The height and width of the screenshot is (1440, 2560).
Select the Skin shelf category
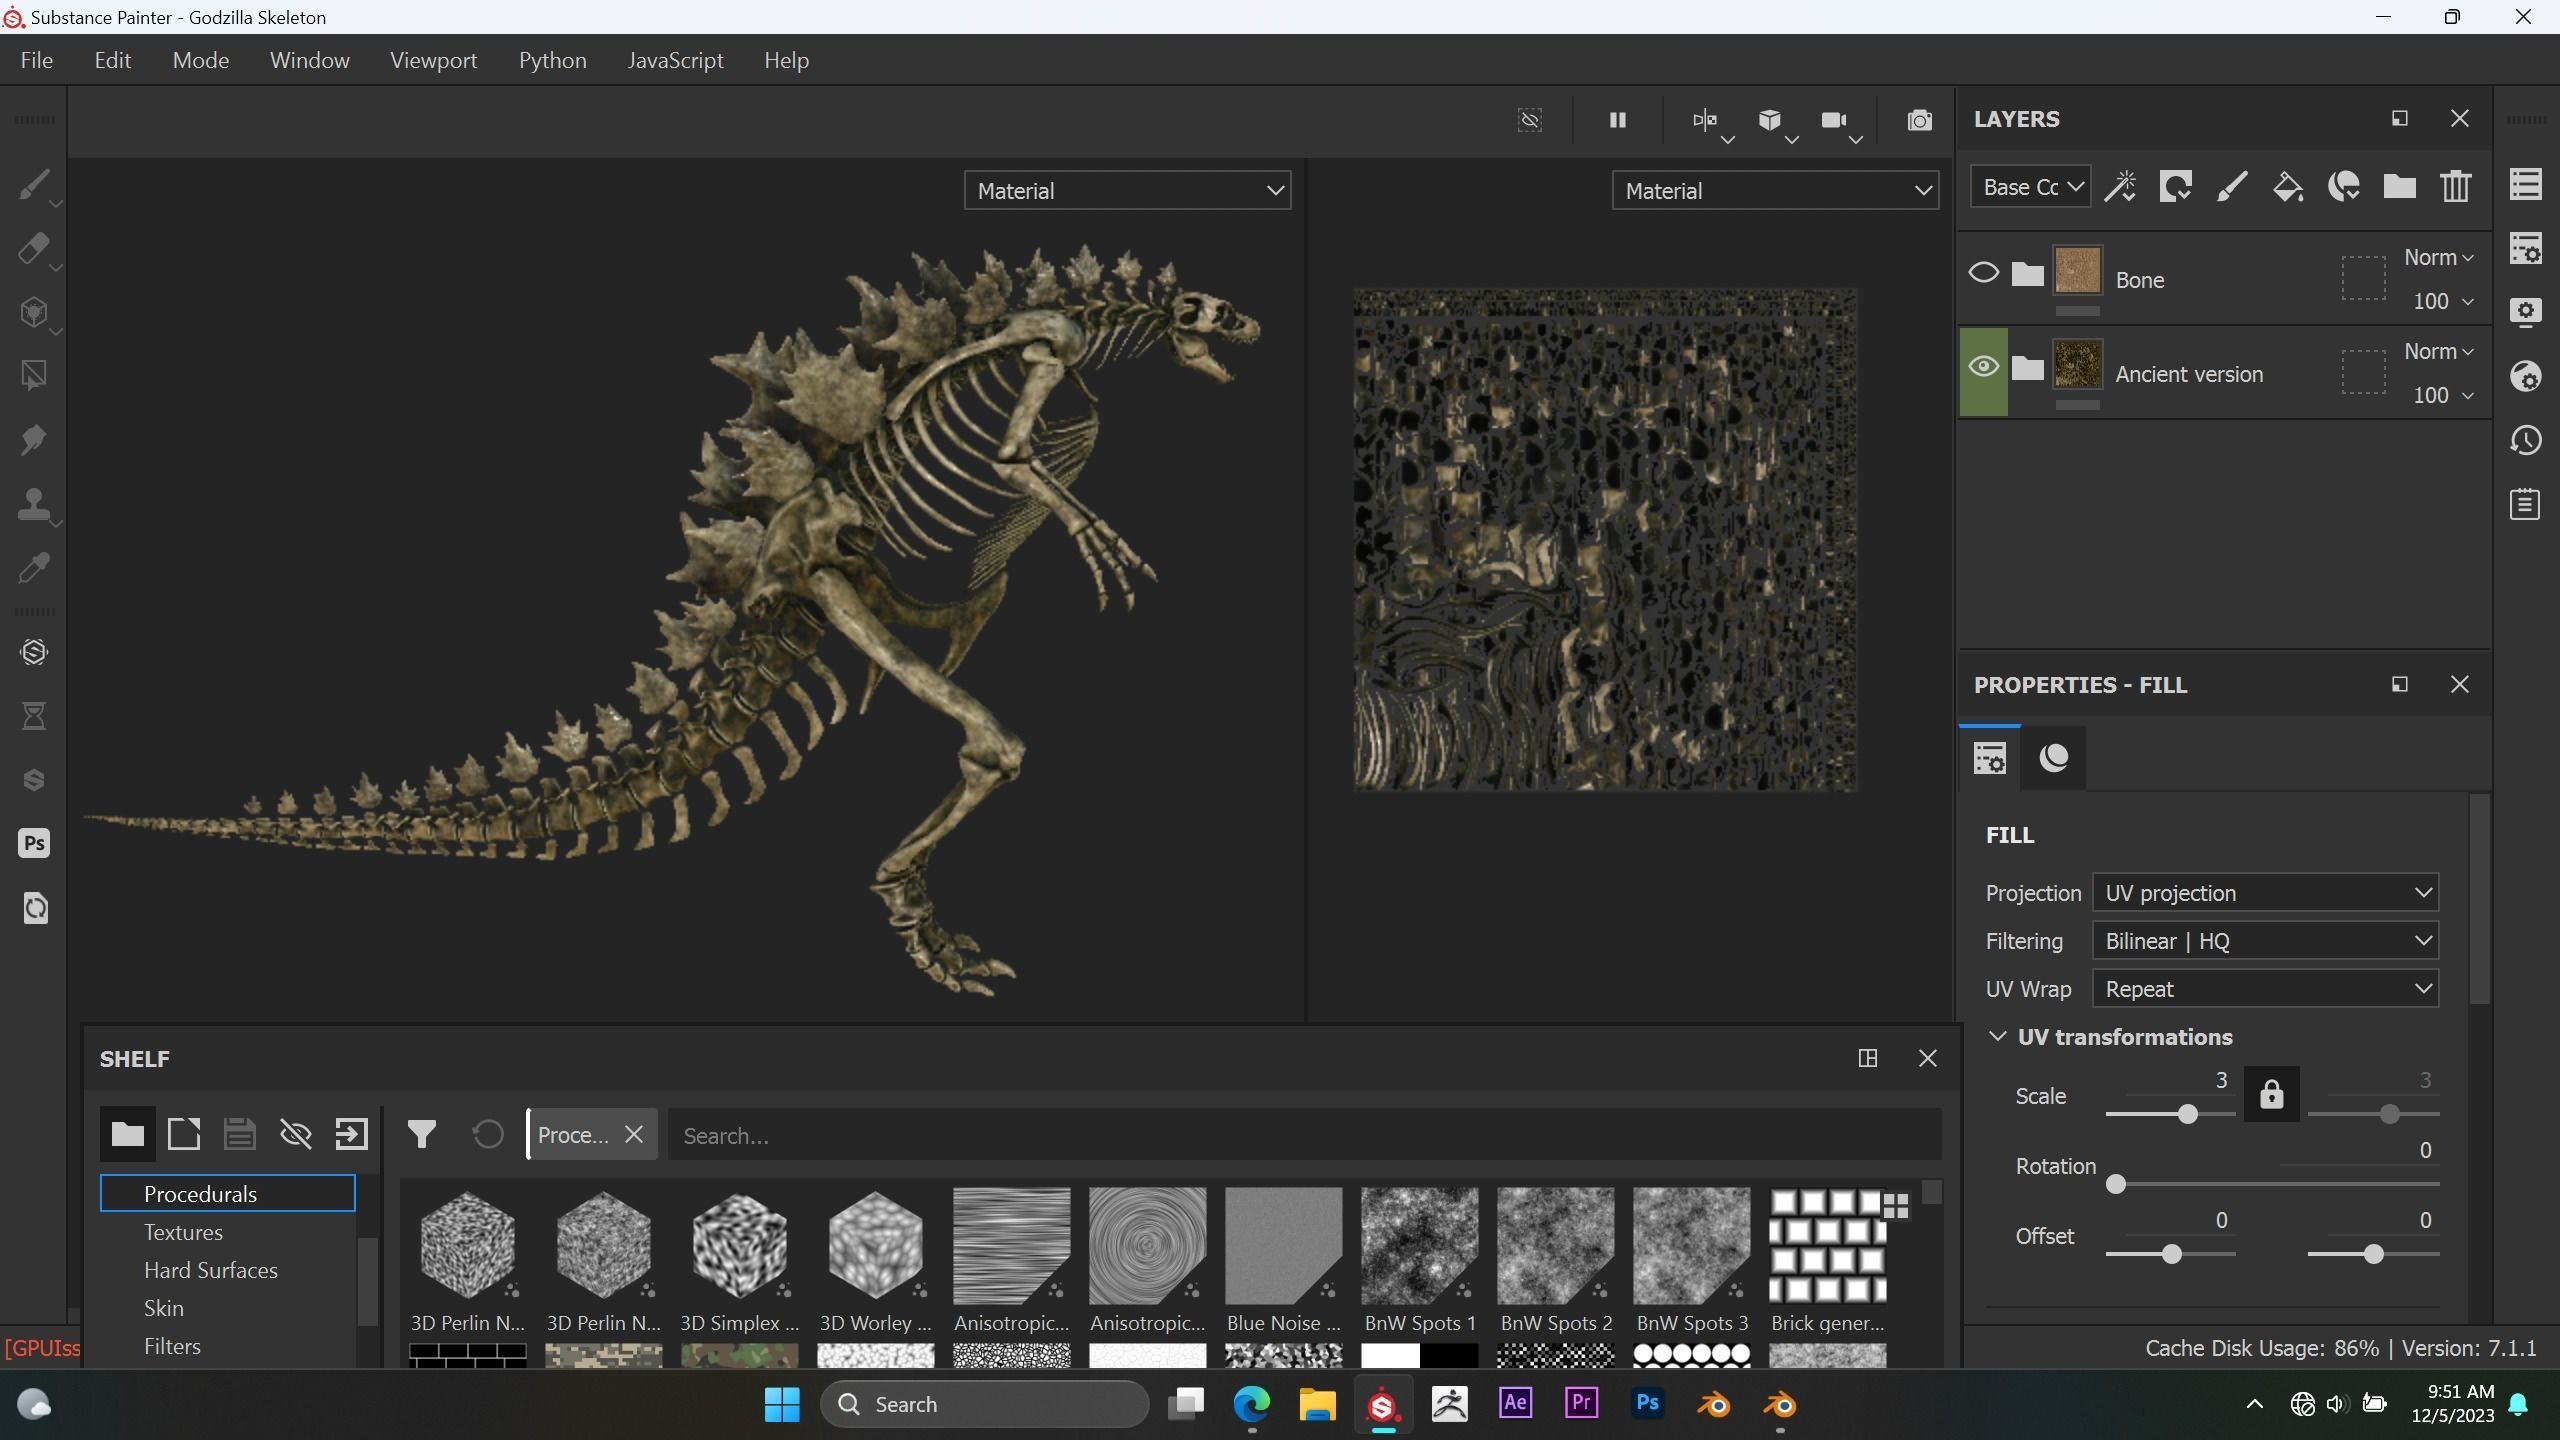click(164, 1308)
